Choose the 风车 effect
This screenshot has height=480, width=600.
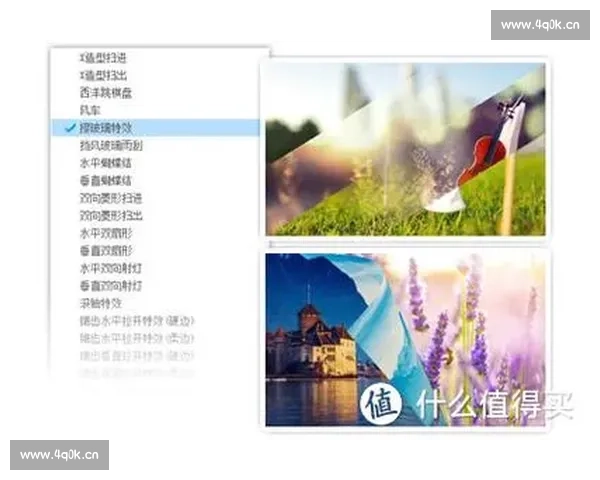pyautogui.click(x=90, y=110)
